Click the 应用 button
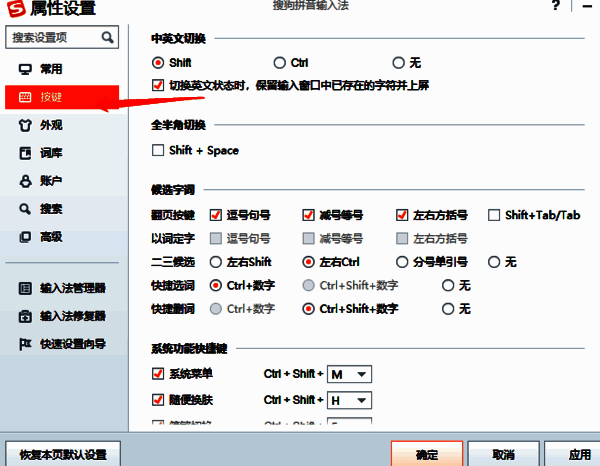 pyautogui.click(x=573, y=454)
